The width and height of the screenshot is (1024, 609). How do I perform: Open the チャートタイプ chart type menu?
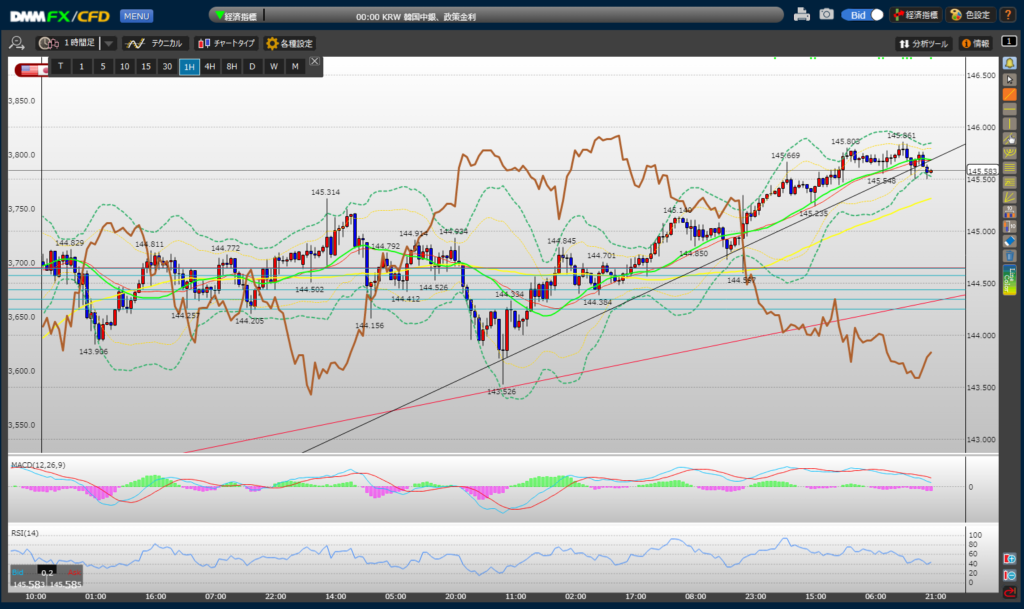click(226, 43)
